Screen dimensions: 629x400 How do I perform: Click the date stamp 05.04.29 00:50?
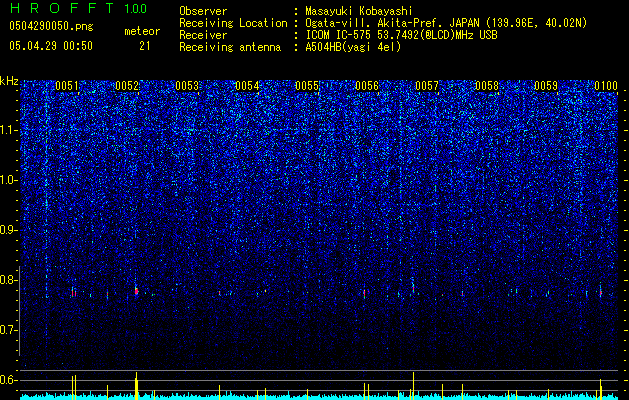click(x=51, y=46)
